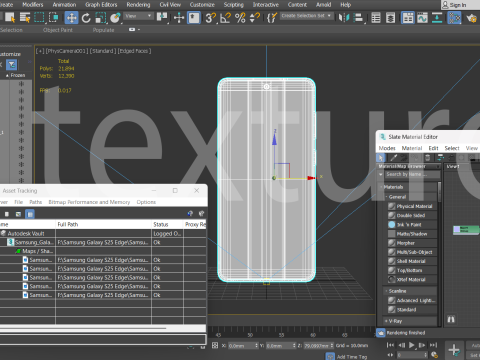Toggle Percent Snap icon

[240, 17]
